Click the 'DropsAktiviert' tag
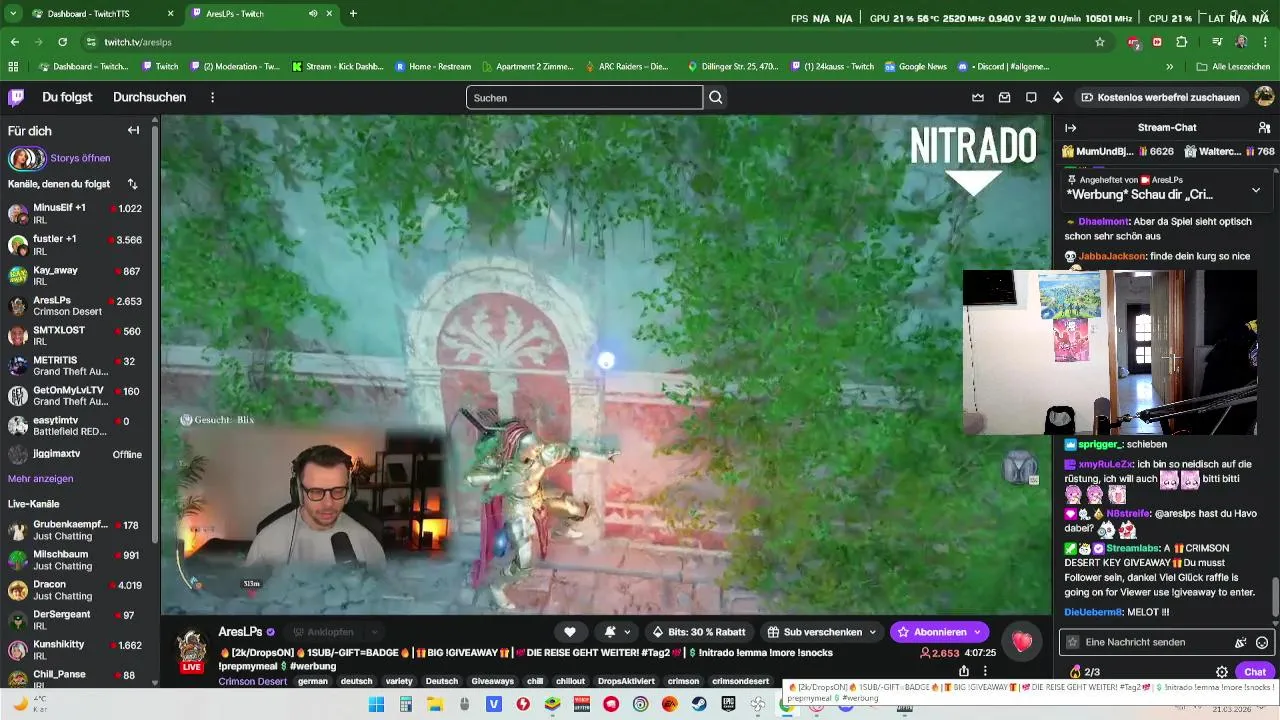Viewport: 1280px width, 720px height. coord(626,681)
